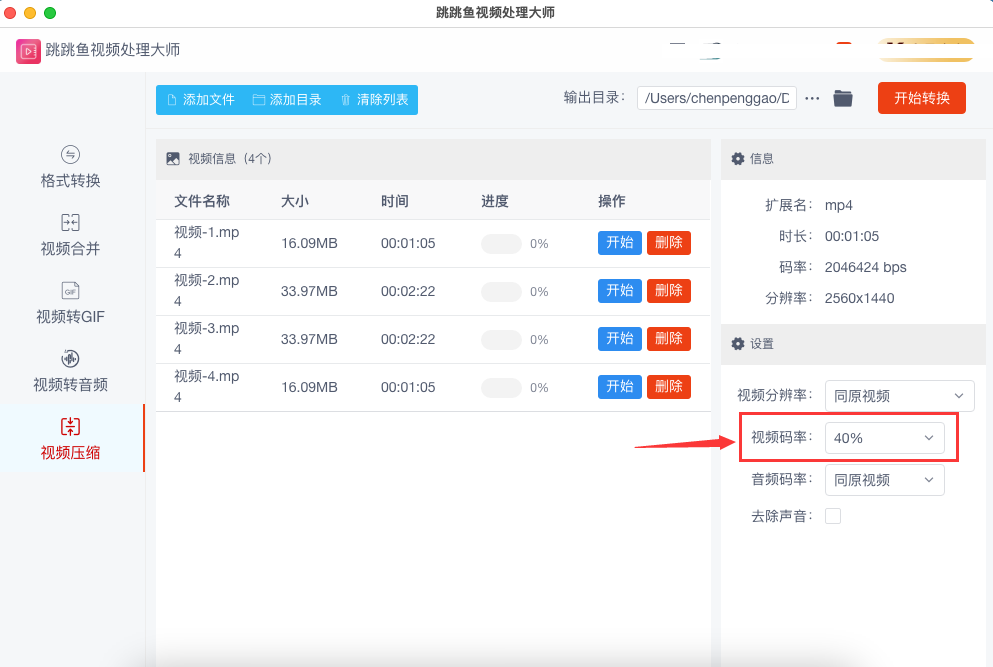993x667 pixels.
Task: Switch to 视频压缩 label in sidebar
Action: tap(70, 453)
